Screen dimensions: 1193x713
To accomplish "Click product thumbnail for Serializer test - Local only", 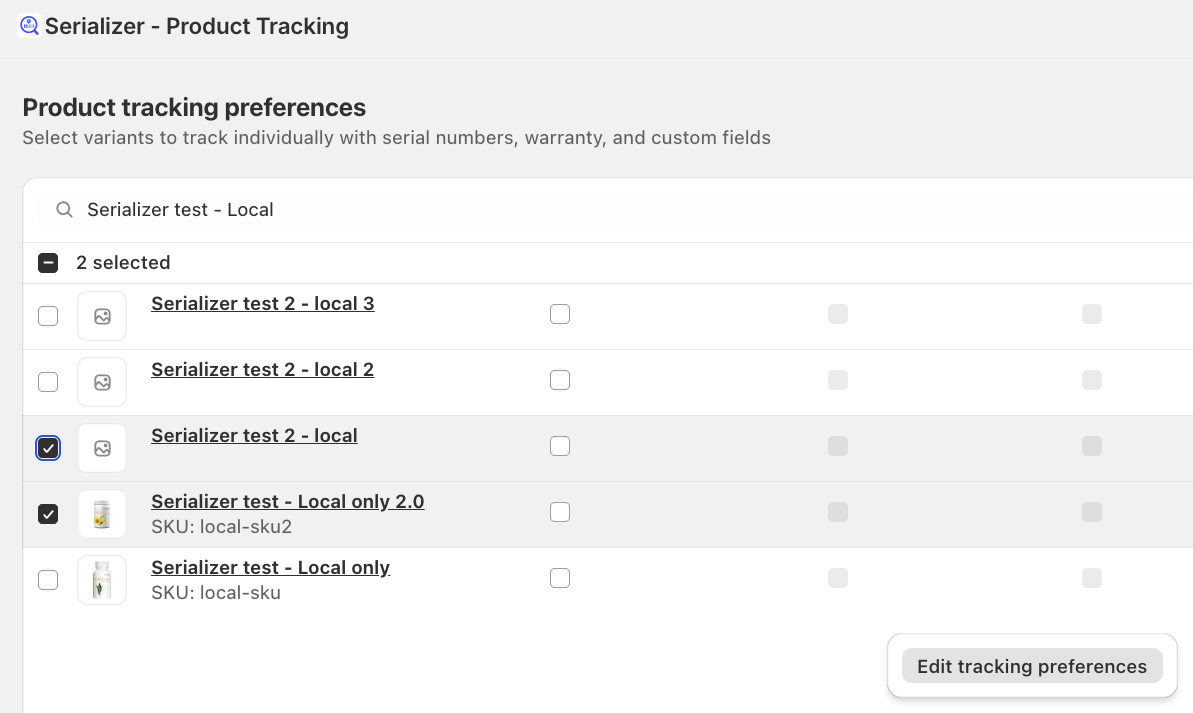I will [x=102, y=580].
